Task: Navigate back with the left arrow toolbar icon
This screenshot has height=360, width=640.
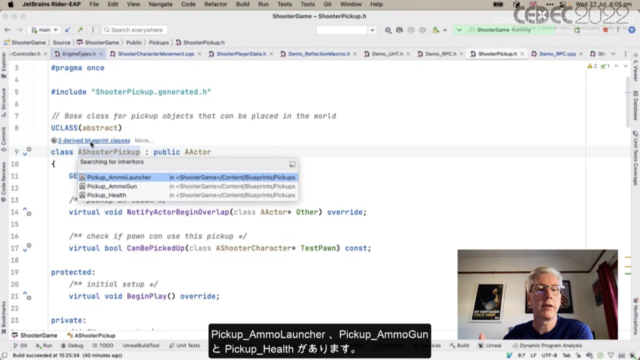Action: pyautogui.click(x=7, y=30)
